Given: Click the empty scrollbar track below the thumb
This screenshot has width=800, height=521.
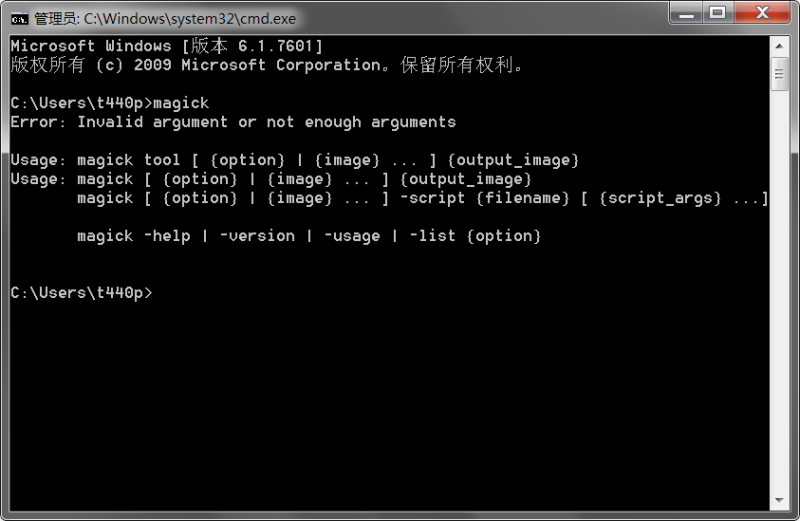Looking at the screenshot, I should click(x=779, y=291).
